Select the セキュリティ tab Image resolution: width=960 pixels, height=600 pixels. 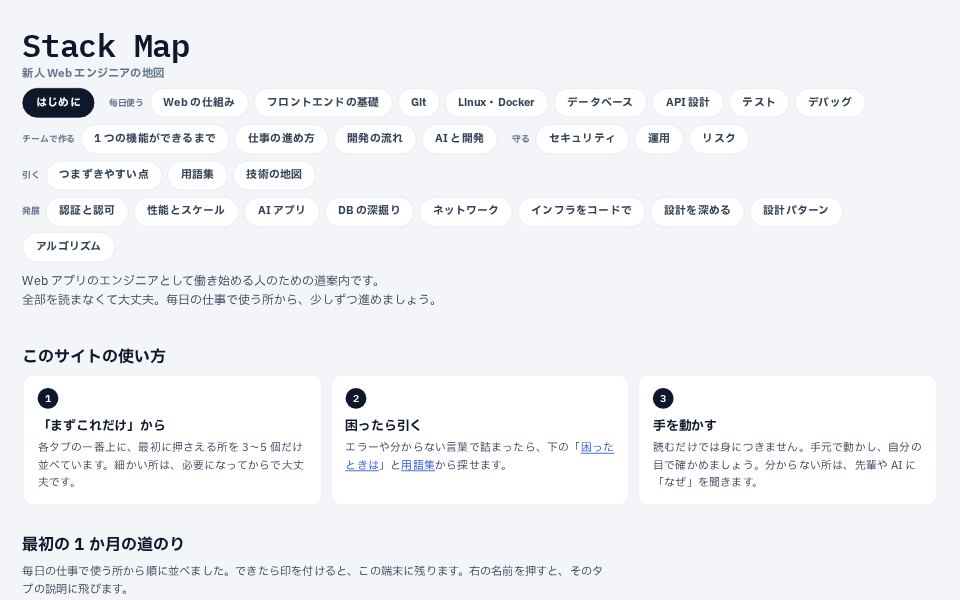pyautogui.click(x=582, y=138)
